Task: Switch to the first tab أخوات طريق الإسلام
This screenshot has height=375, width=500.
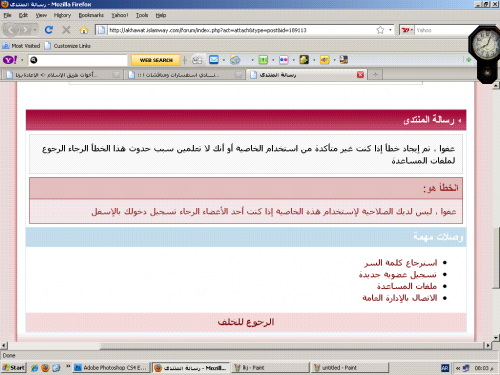Action: pos(62,75)
